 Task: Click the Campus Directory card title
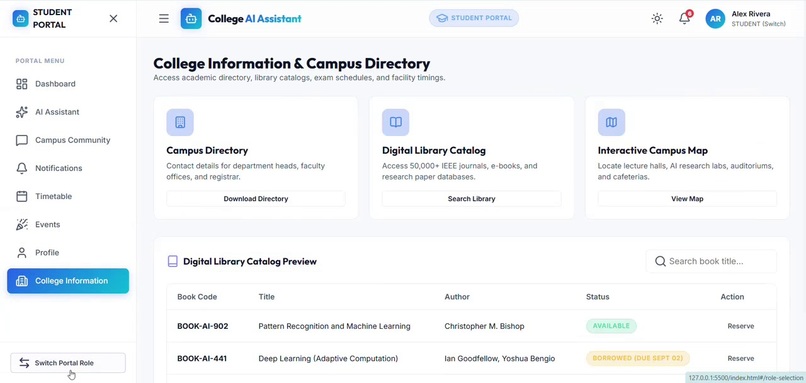(x=207, y=151)
